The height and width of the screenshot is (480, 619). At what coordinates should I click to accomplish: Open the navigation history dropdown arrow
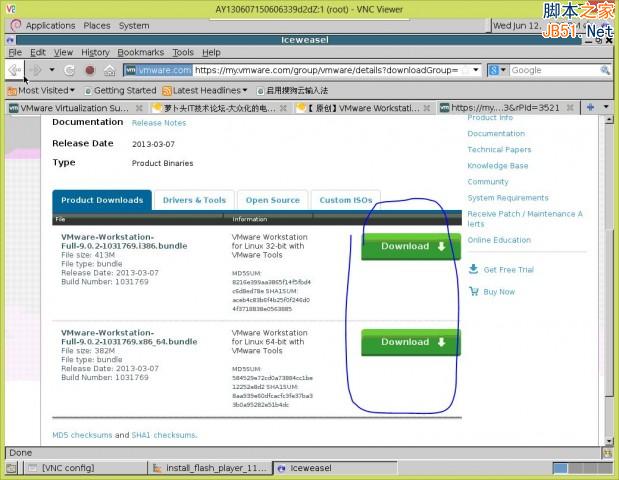pyautogui.click(x=52, y=70)
